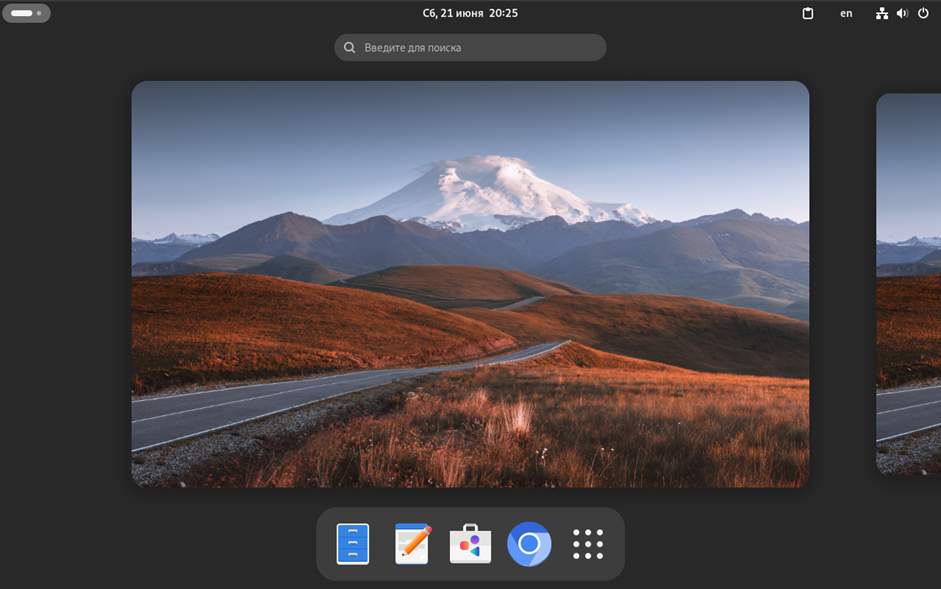Open the wired network status icon
Image resolution: width=941 pixels, height=589 pixels.
[882, 14]
